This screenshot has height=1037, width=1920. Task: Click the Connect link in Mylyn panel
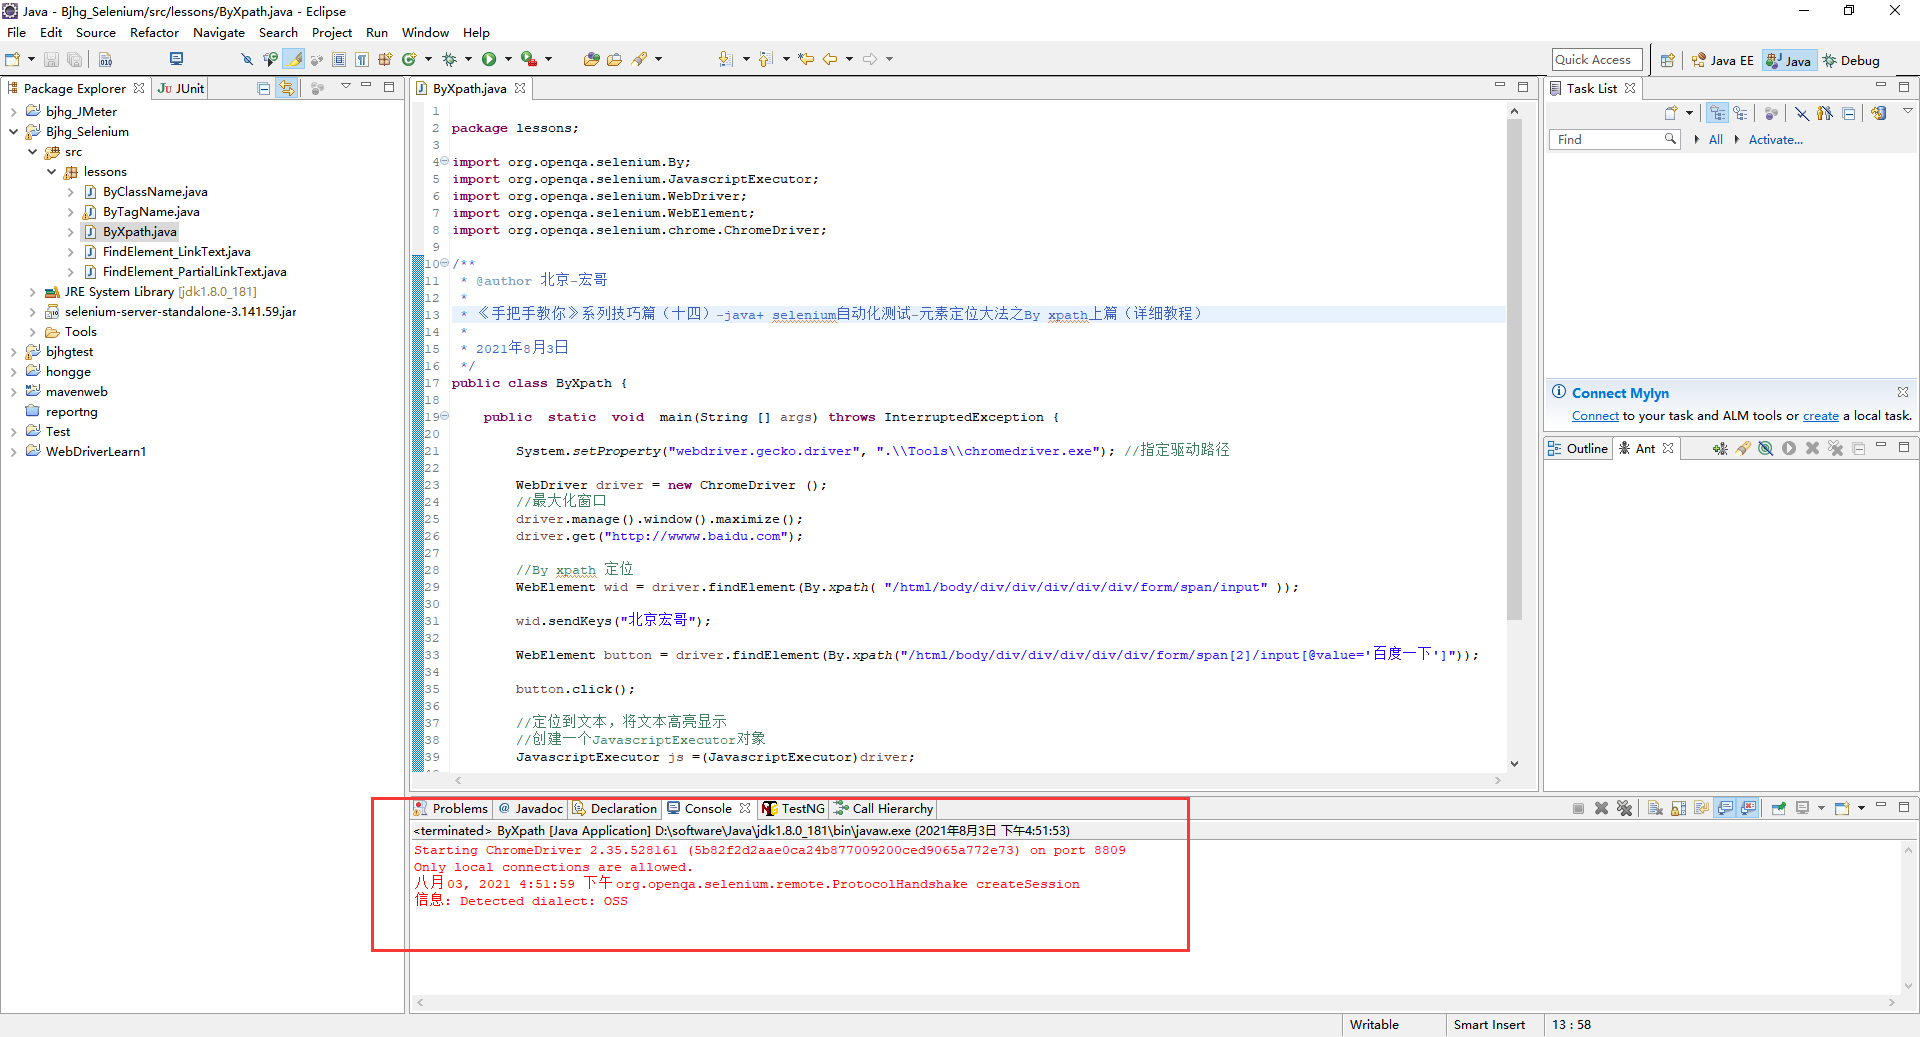point(1595,416)
